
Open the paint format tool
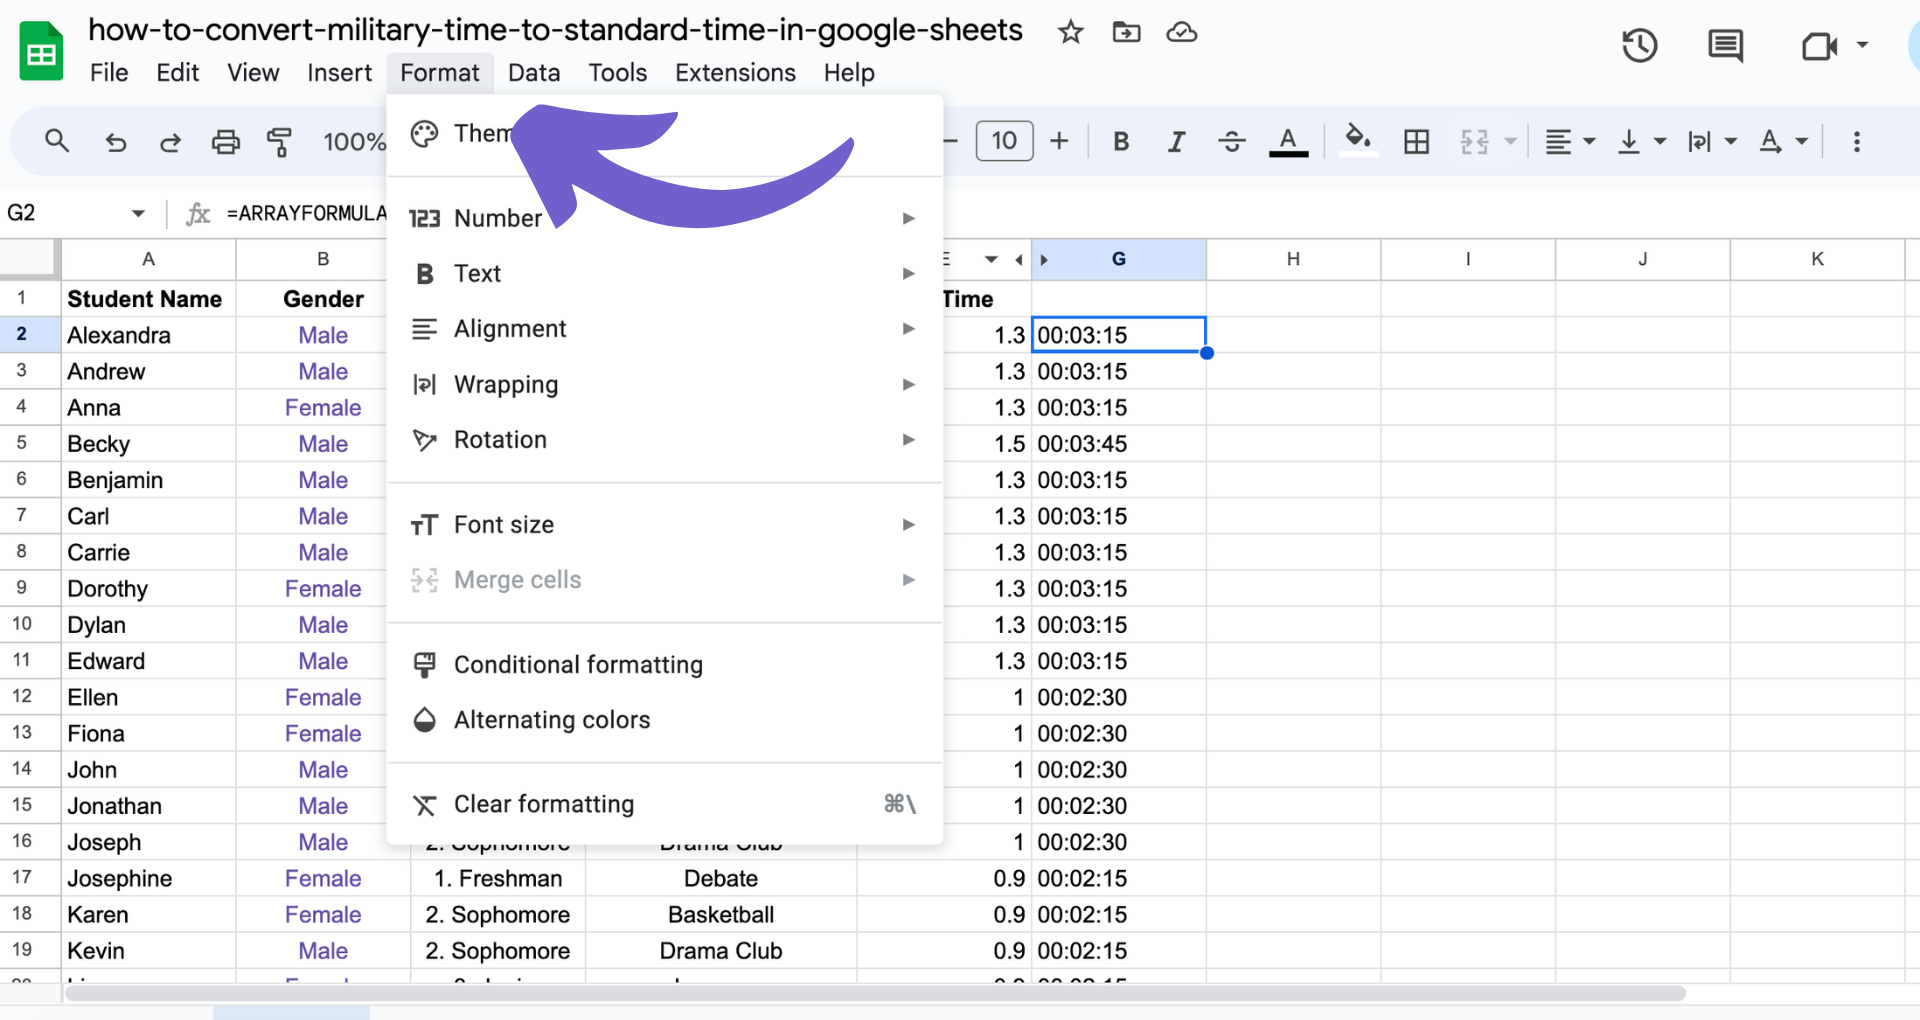[279, 141]
